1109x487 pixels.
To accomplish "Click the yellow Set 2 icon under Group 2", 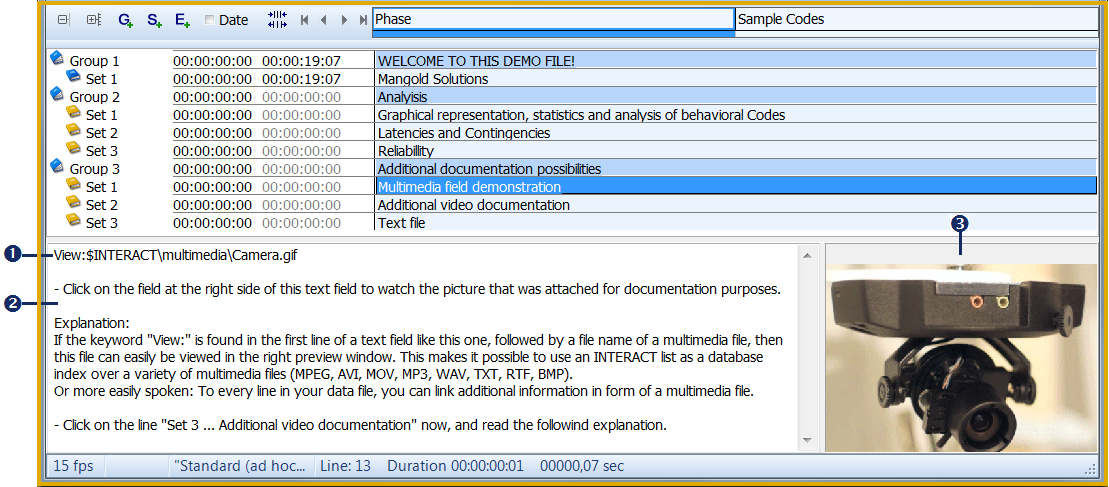I will point(74,131).
